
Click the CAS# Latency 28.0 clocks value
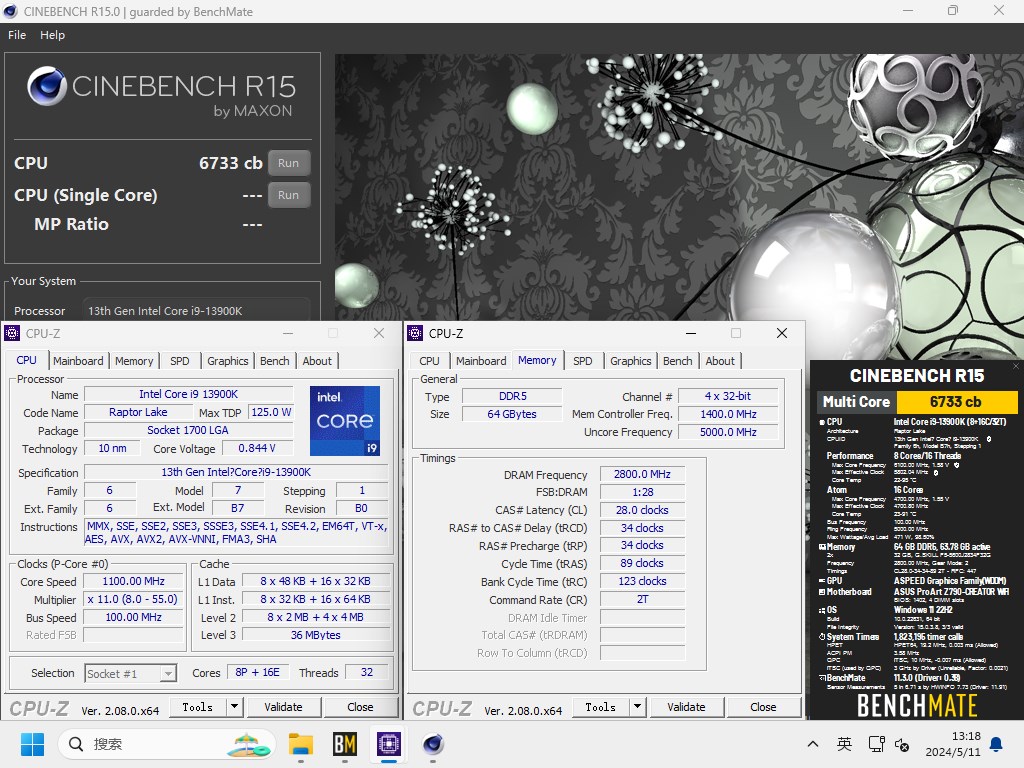coord(642,510)
